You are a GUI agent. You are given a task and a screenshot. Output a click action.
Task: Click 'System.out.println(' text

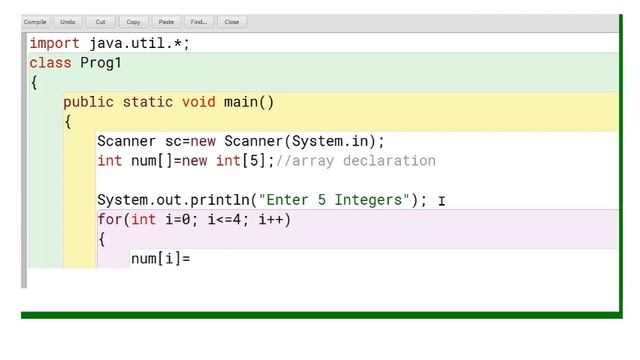pyautogui.click(x=177, y=200)
